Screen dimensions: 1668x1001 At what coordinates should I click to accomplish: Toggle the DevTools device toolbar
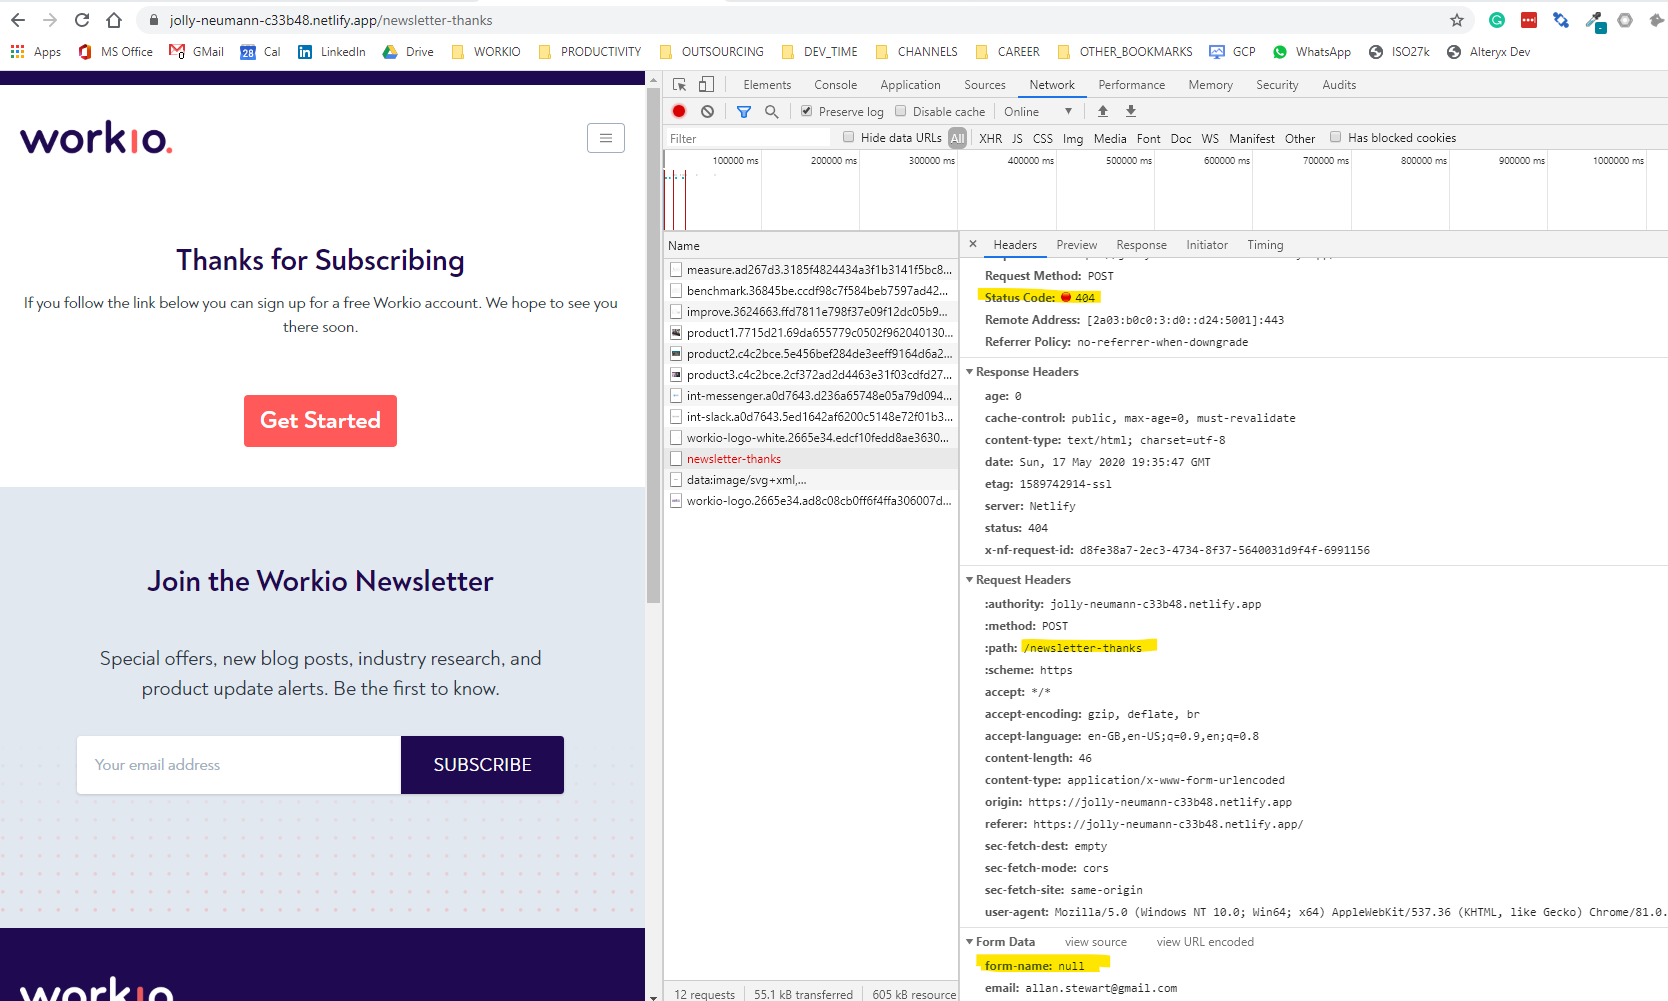706,85
